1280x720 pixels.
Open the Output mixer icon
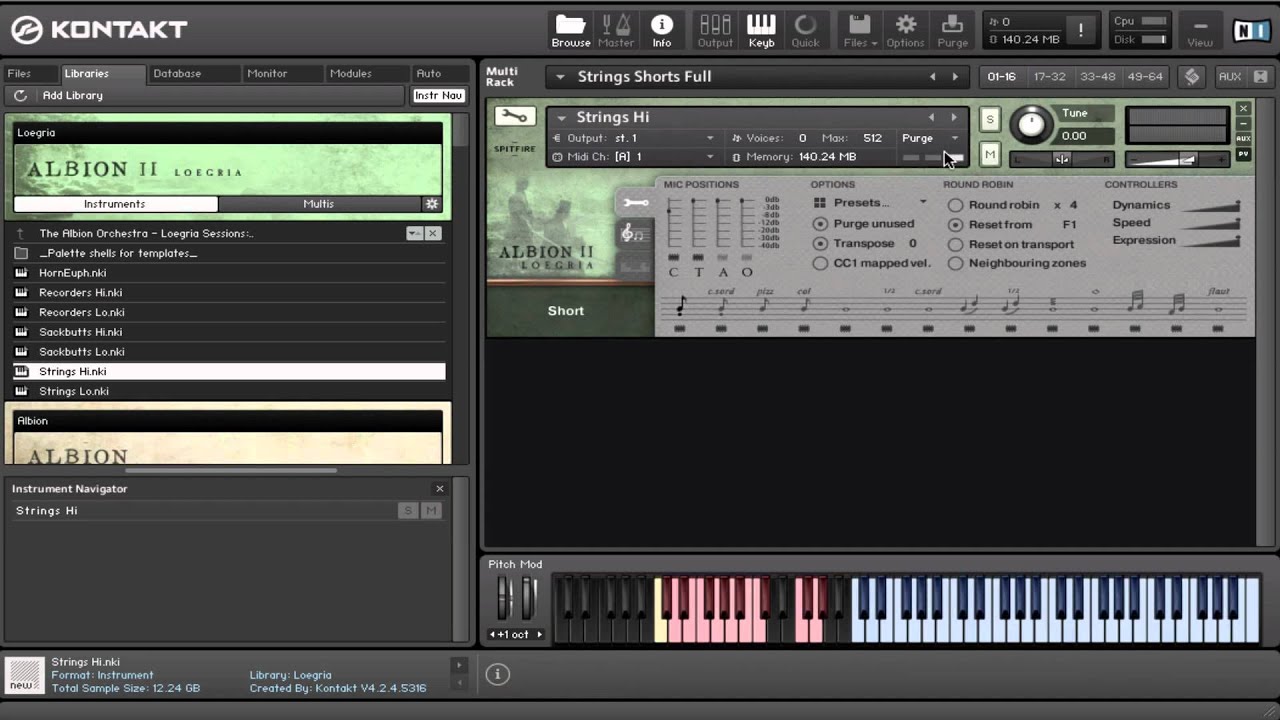715,30
